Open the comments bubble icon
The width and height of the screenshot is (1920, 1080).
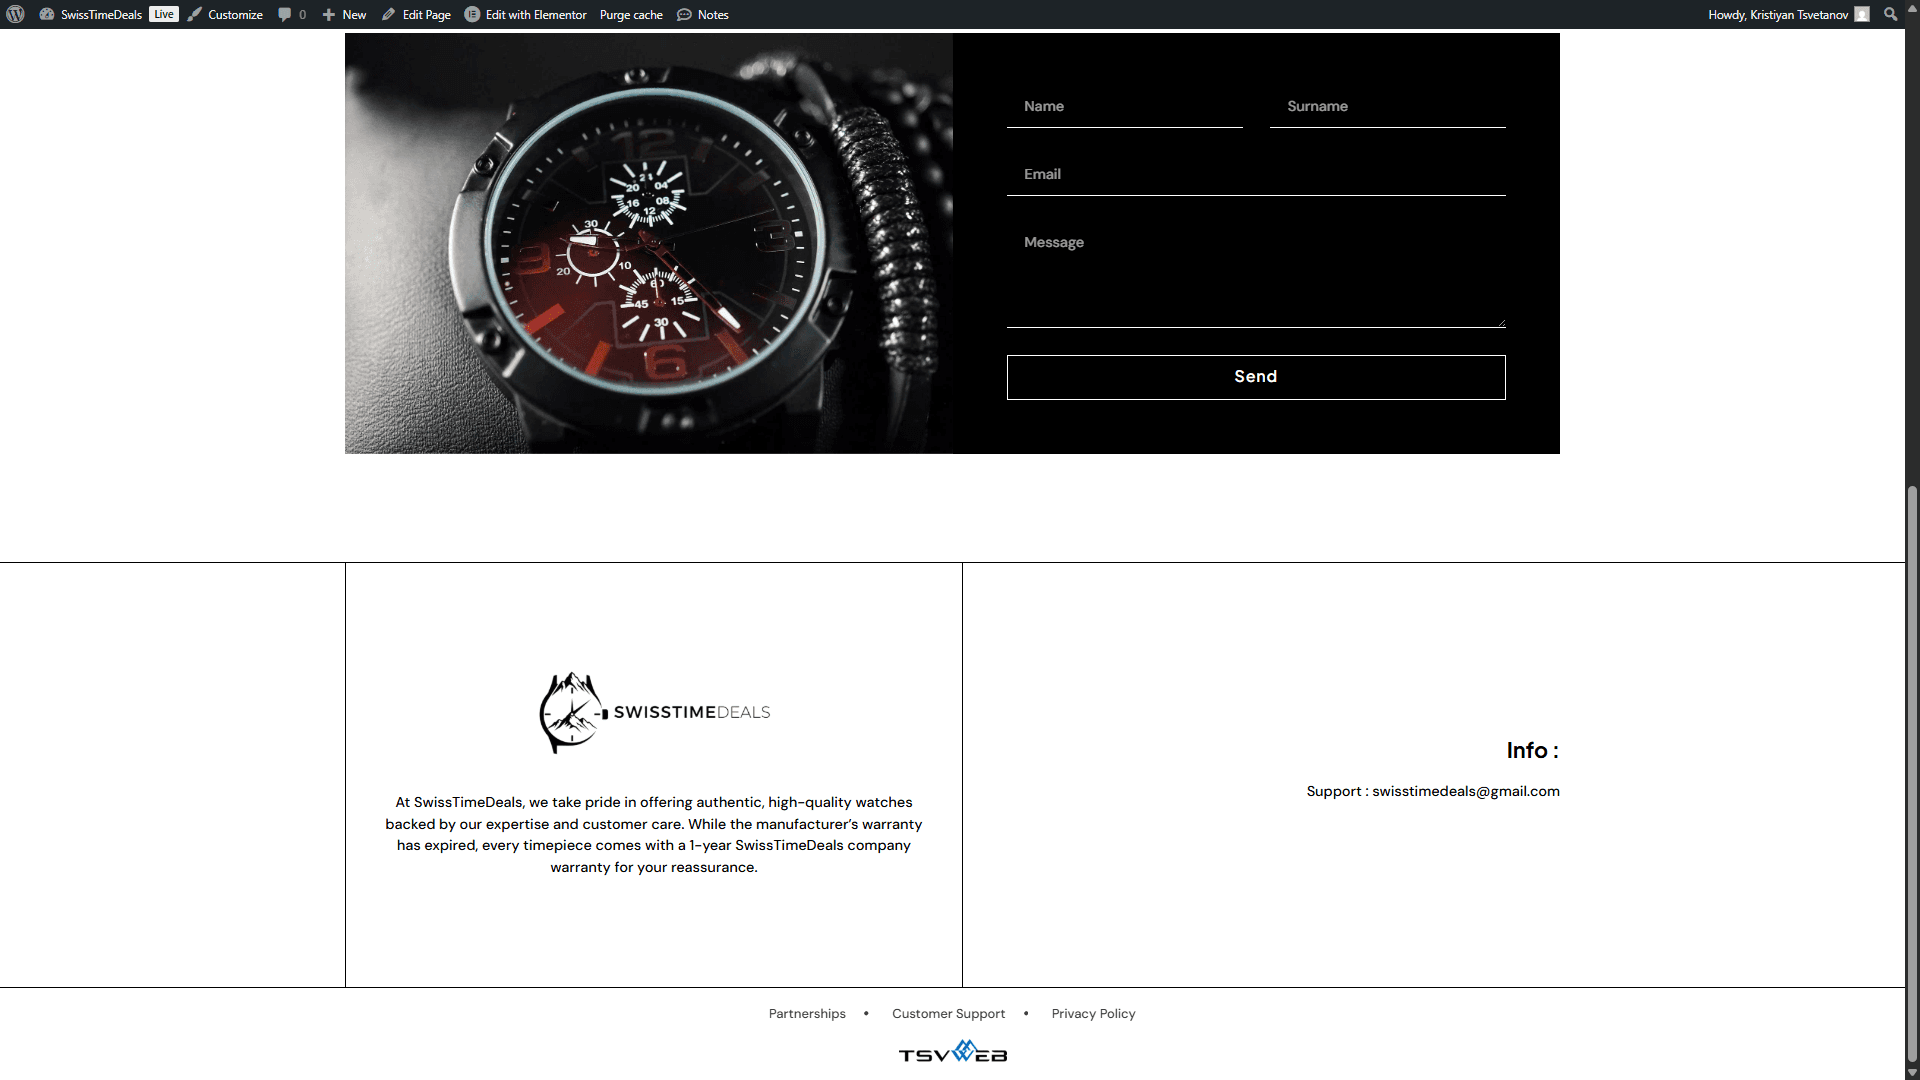285,14
